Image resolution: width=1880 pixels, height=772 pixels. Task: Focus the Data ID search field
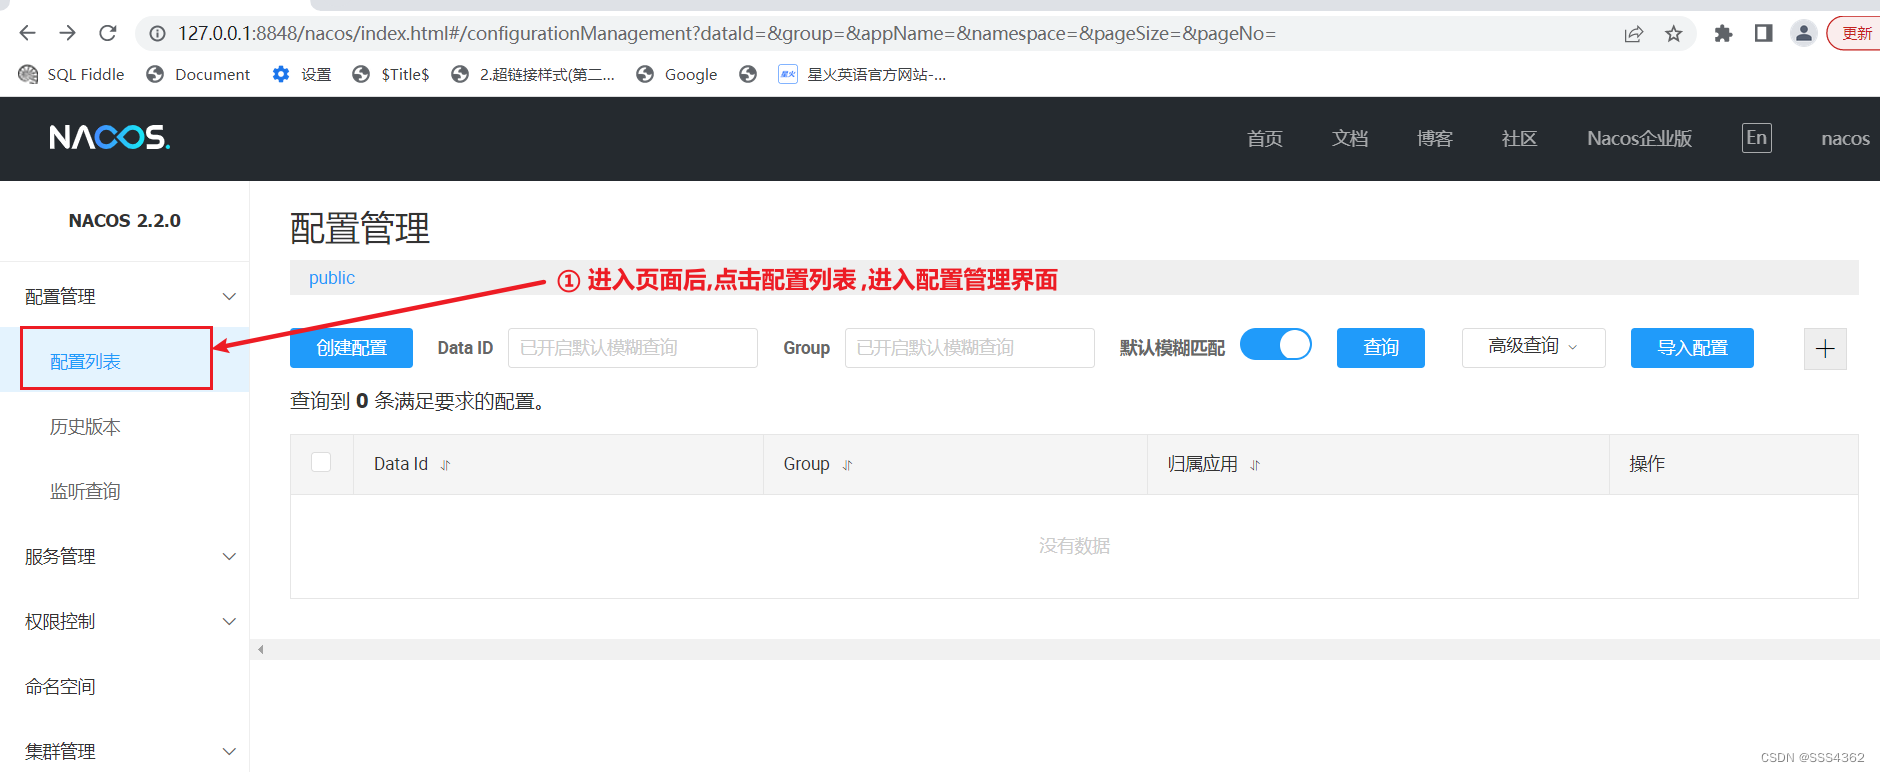pos(633,348)
